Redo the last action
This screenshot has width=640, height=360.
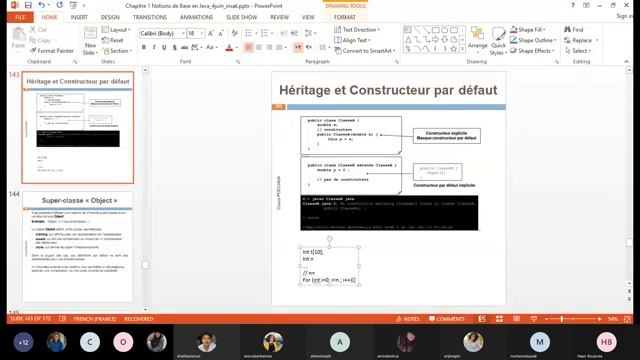coord(60,5)
